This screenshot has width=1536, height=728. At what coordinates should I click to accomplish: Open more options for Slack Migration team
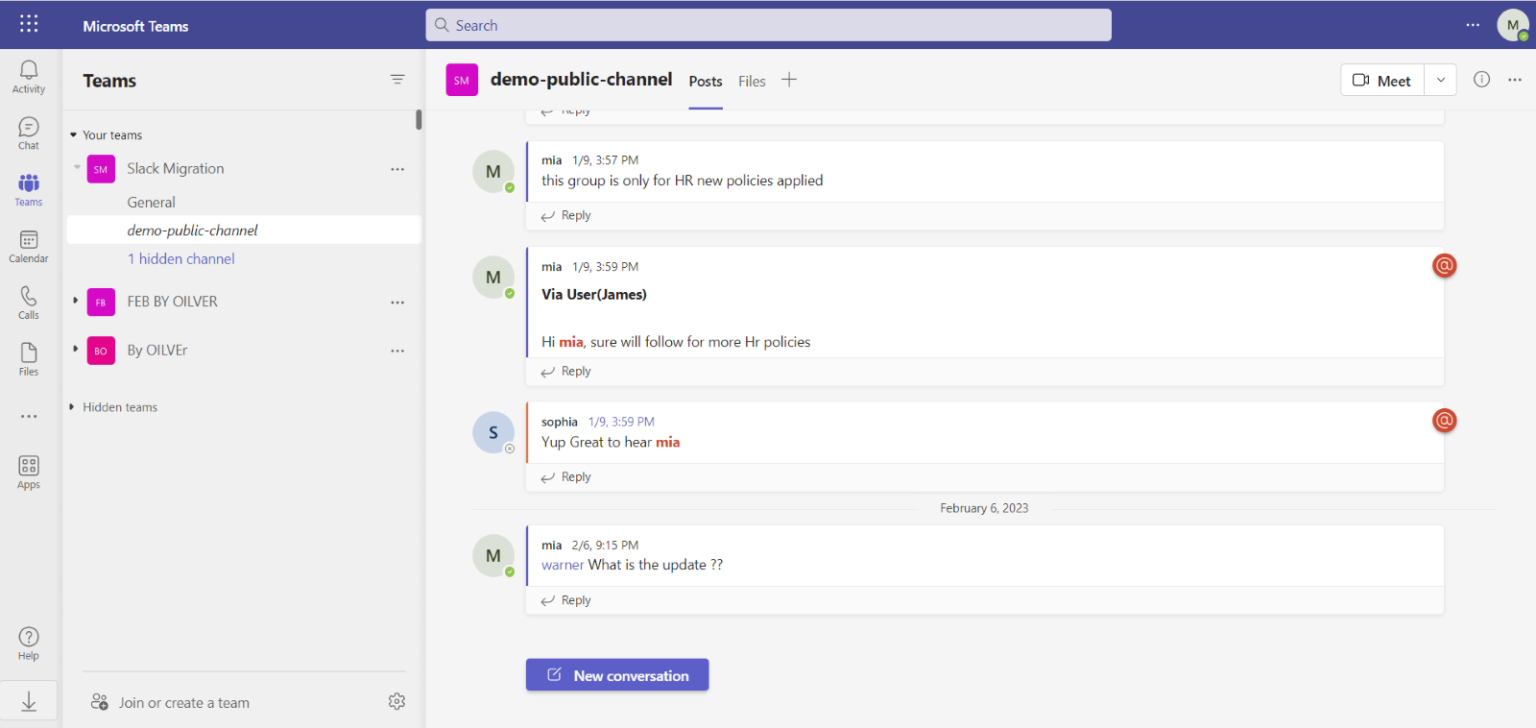point(397,169)
